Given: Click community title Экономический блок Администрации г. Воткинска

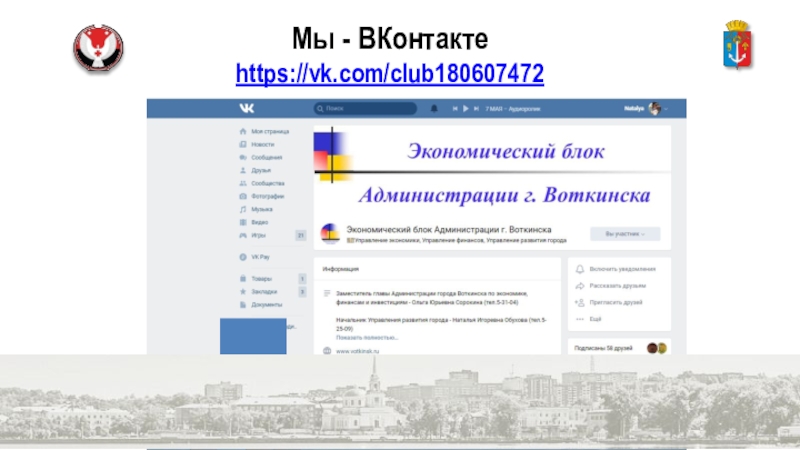Looking at the screenshot, I should coord(448,230).
